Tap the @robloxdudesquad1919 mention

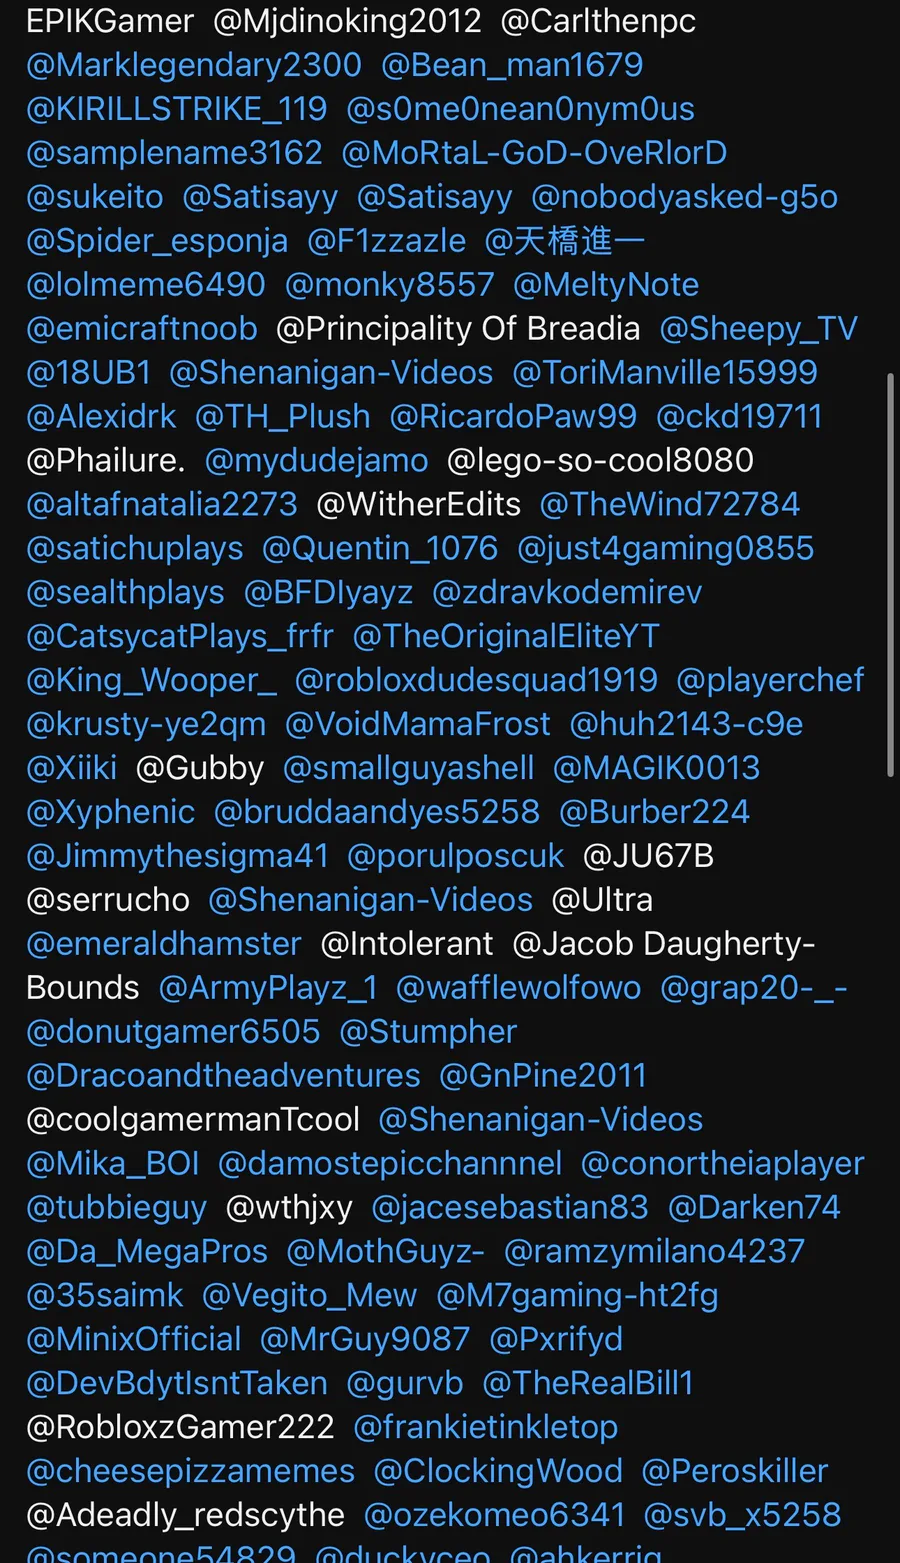pos(476,681)
